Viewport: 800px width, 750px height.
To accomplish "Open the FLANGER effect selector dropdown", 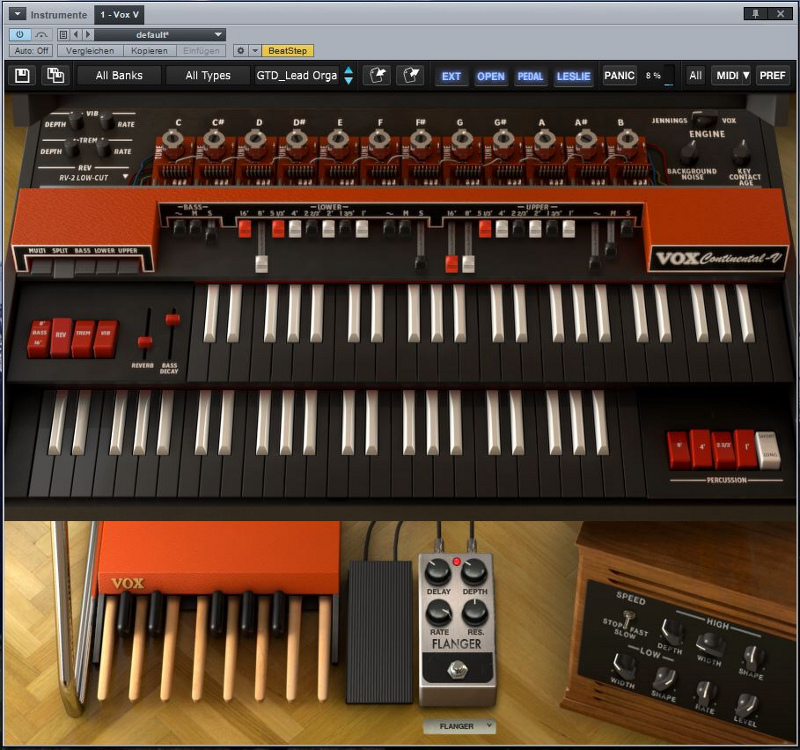I will click(459, 726).
